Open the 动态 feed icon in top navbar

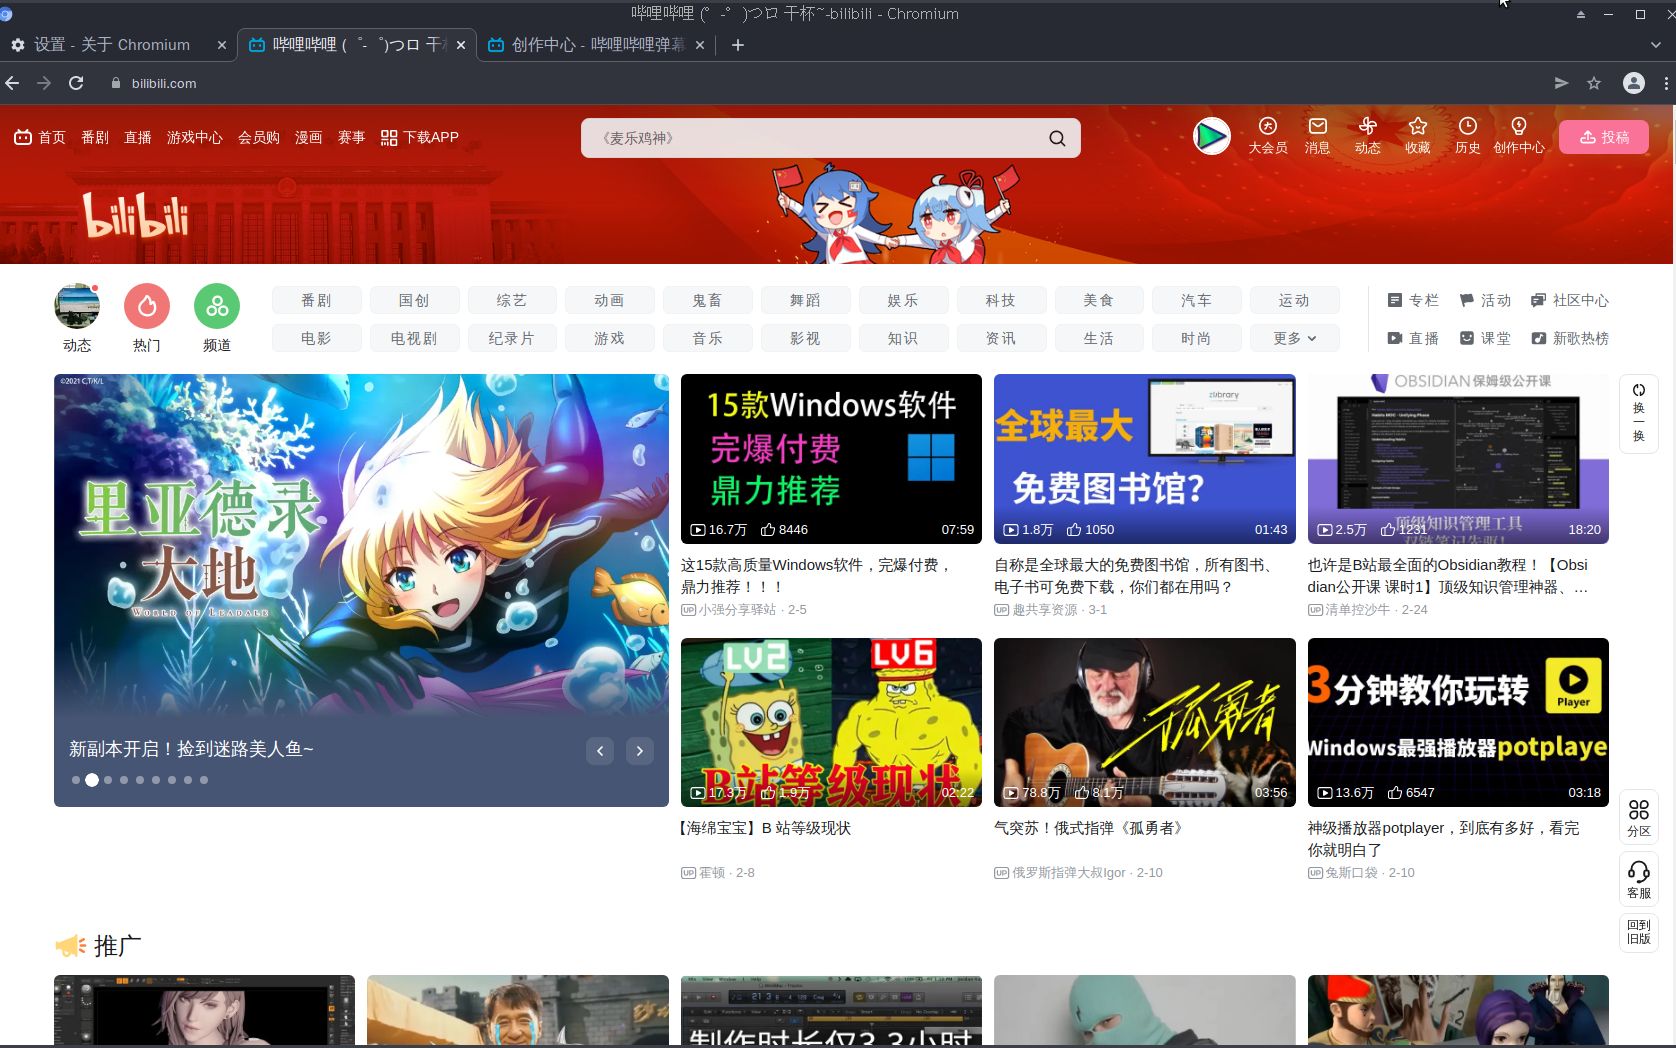(x=1367, y=137)
